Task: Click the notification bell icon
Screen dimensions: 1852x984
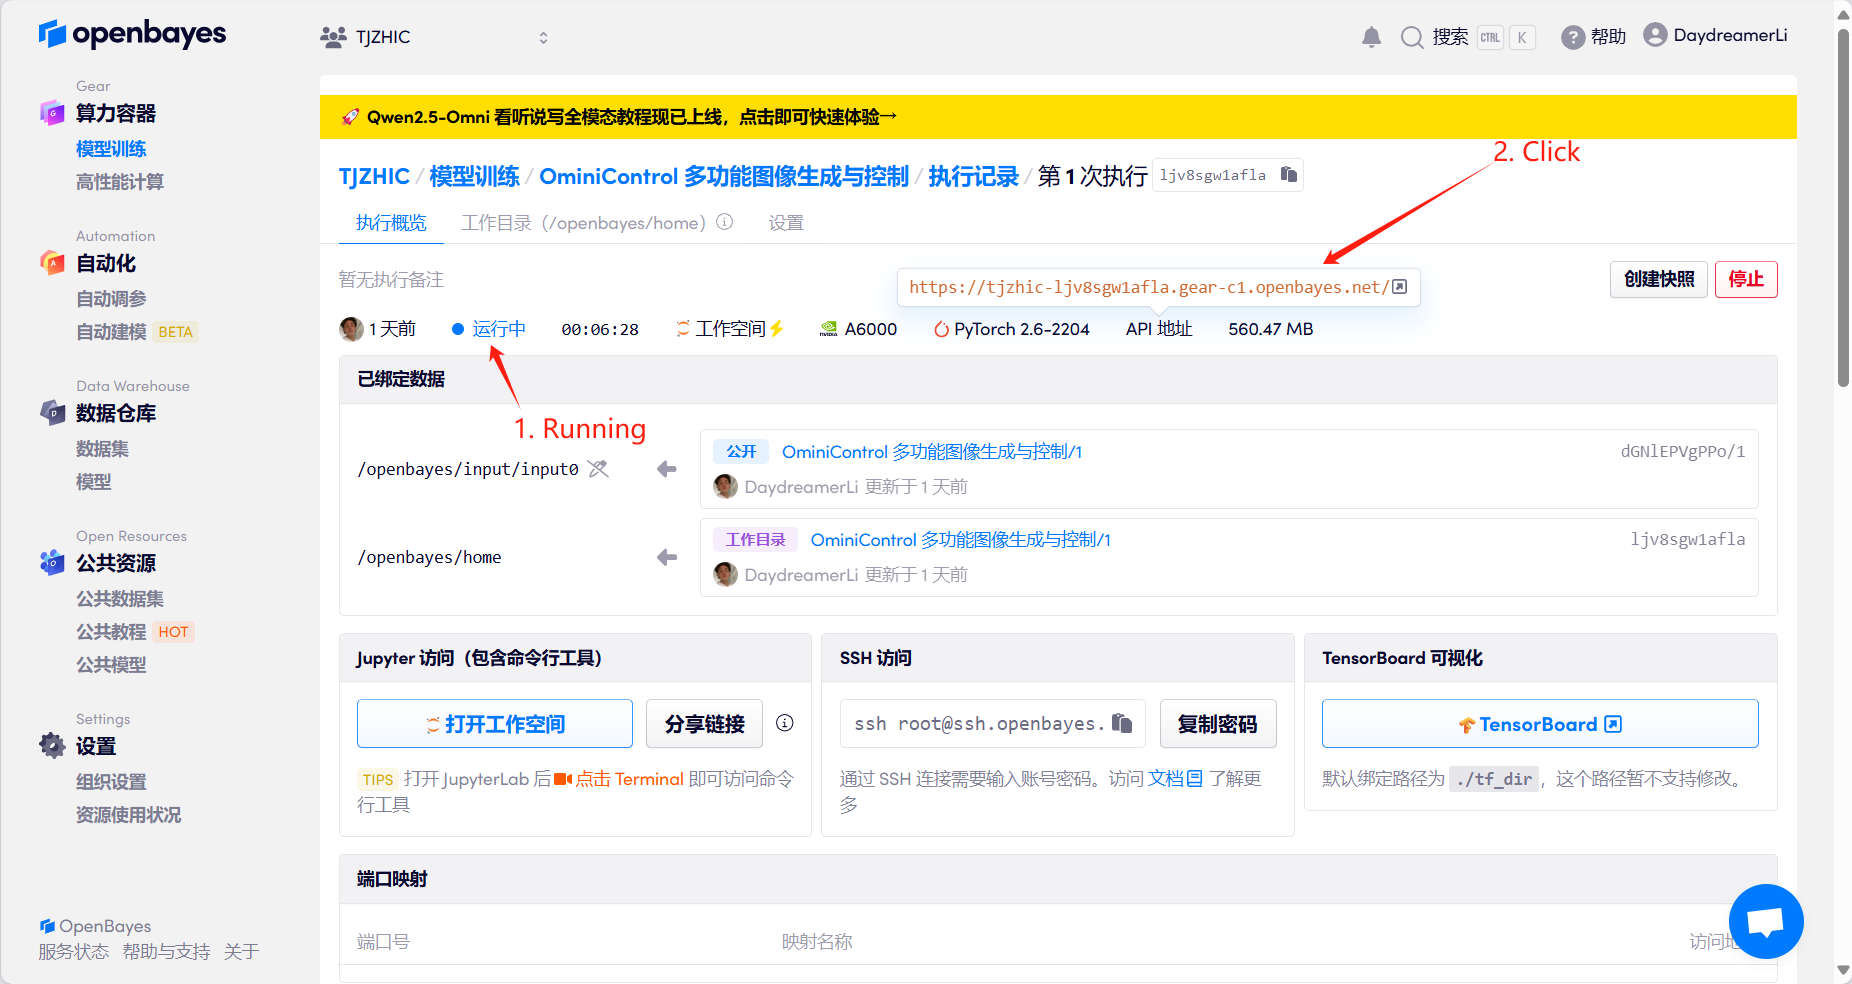Action: 1371,37
